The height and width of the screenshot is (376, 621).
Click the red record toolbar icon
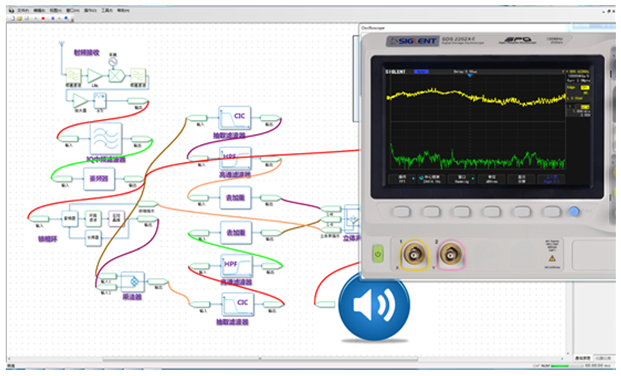coord(43,18)
